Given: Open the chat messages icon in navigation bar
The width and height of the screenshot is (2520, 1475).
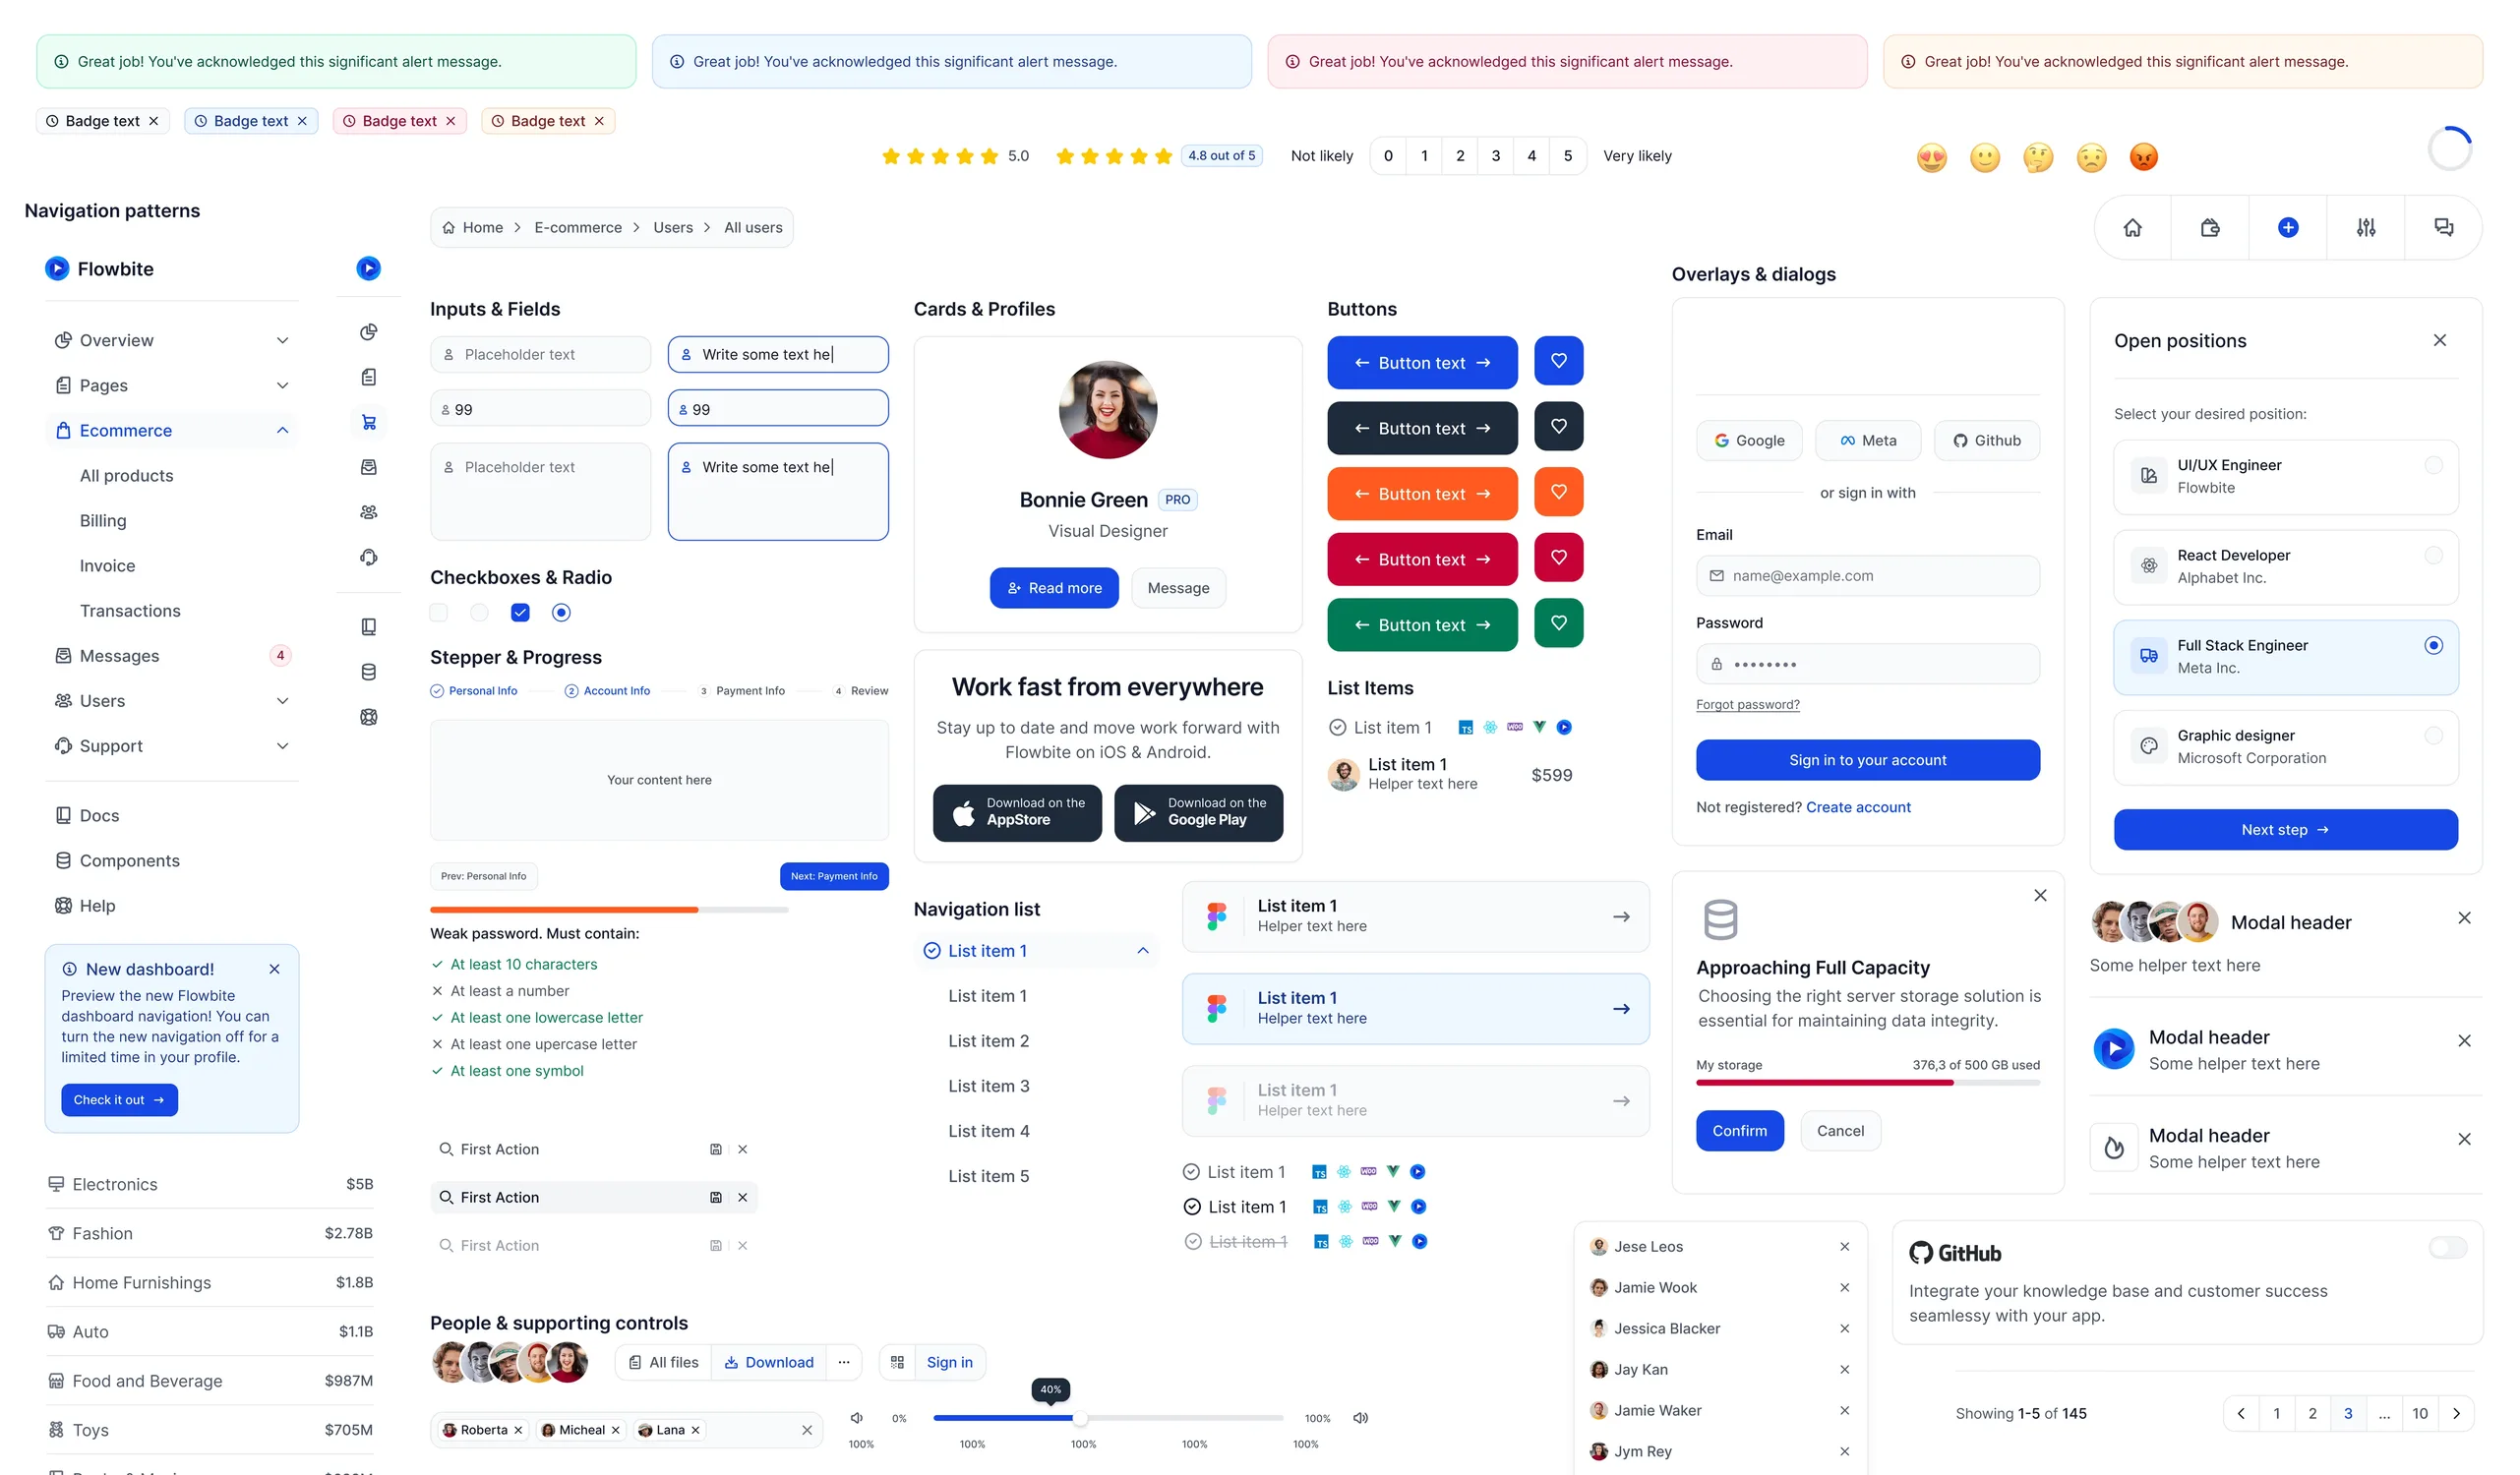Looking at the screenshot, I should (2444, 228).
